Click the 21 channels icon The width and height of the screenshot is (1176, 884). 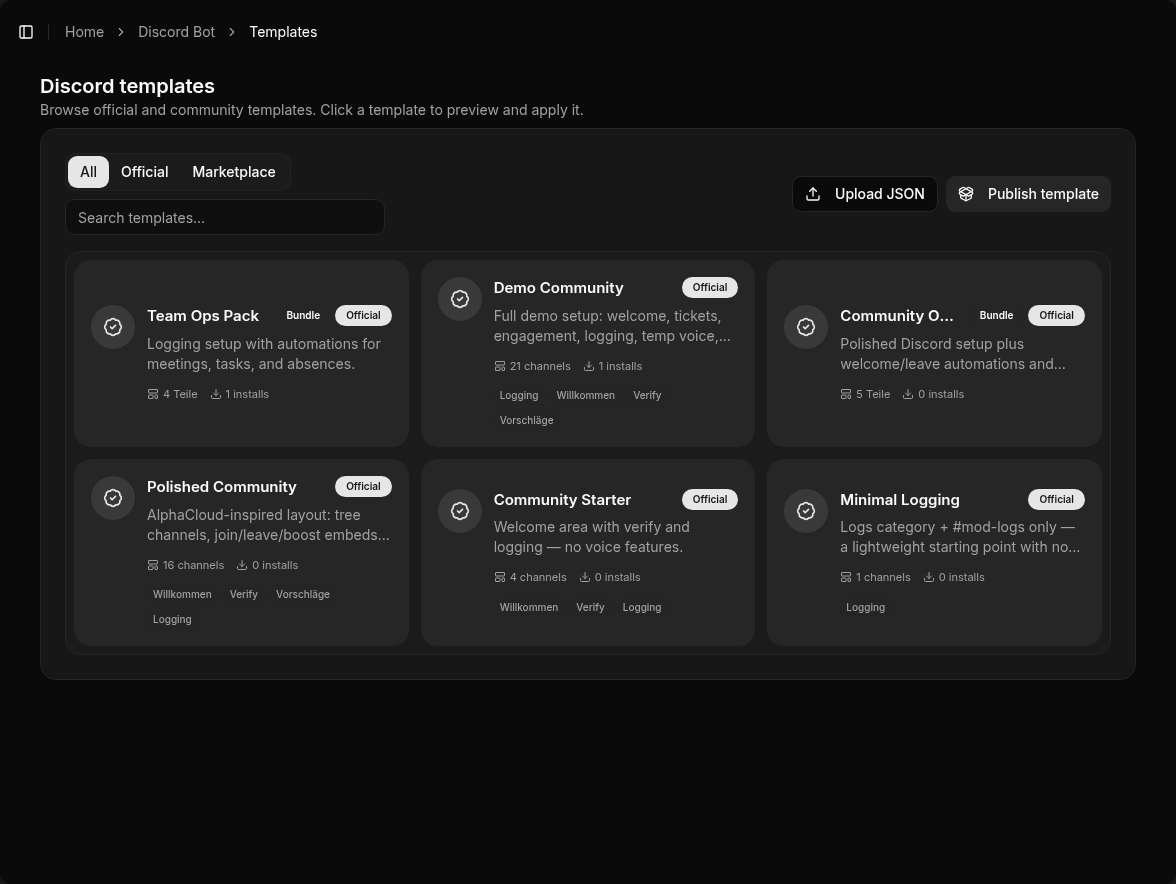tap(500, 367)
